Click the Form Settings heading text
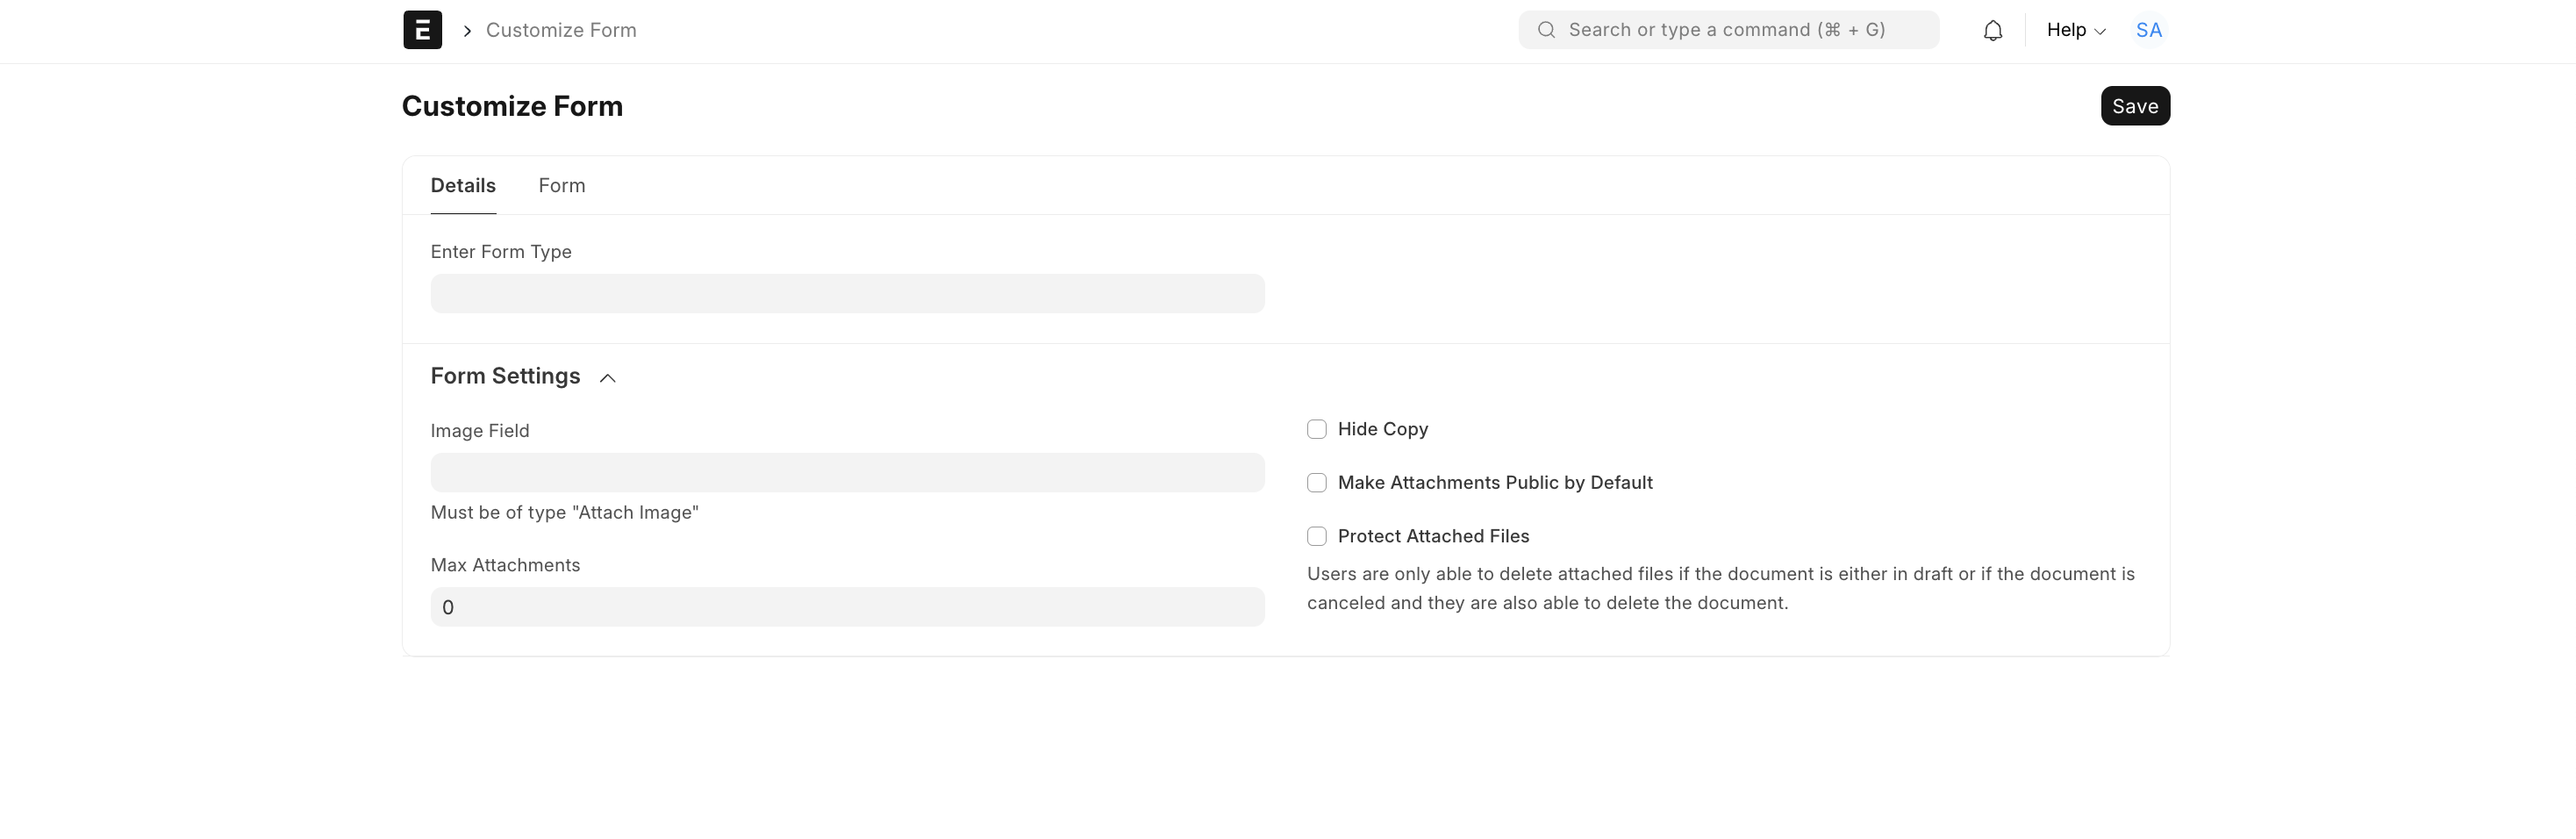This screenshot has width=2576, height=839. pos(505,376)
